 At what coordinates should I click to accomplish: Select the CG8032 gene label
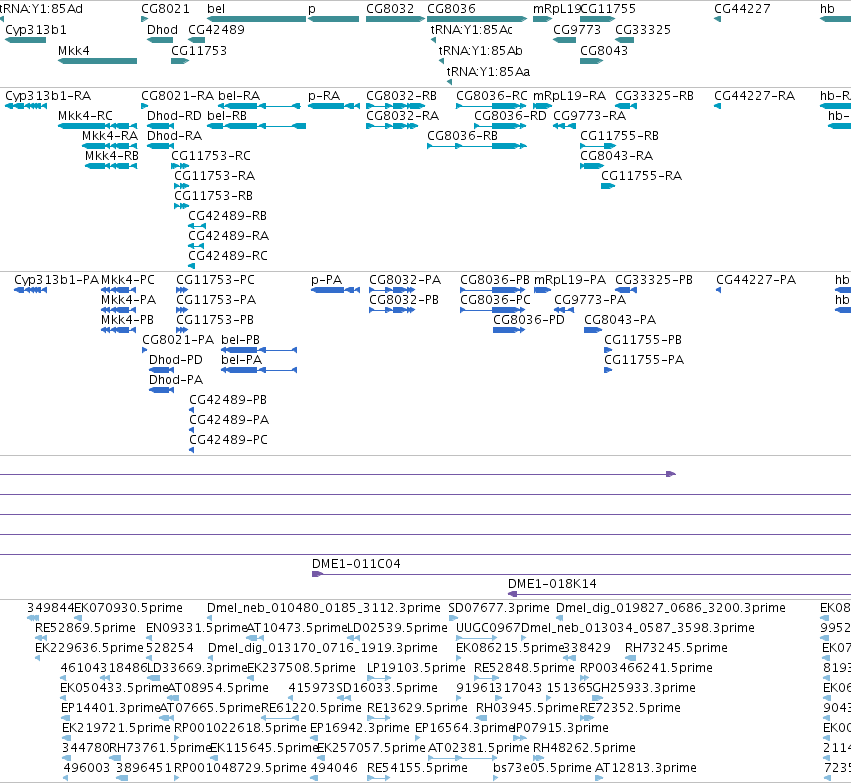pos(390,9)
